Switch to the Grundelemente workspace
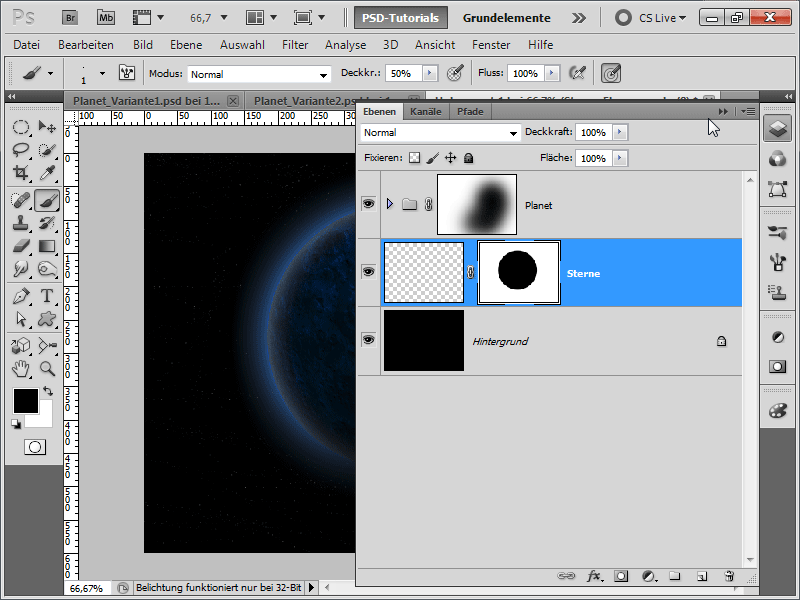The height and width of the screenshot is (600, 800). [506, 18]
